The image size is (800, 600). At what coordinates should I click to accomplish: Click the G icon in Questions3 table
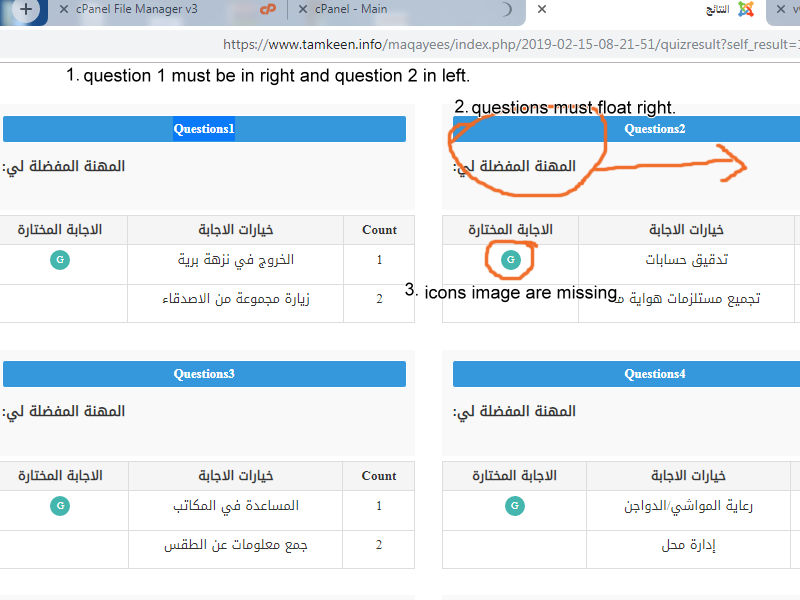[60, 506]
